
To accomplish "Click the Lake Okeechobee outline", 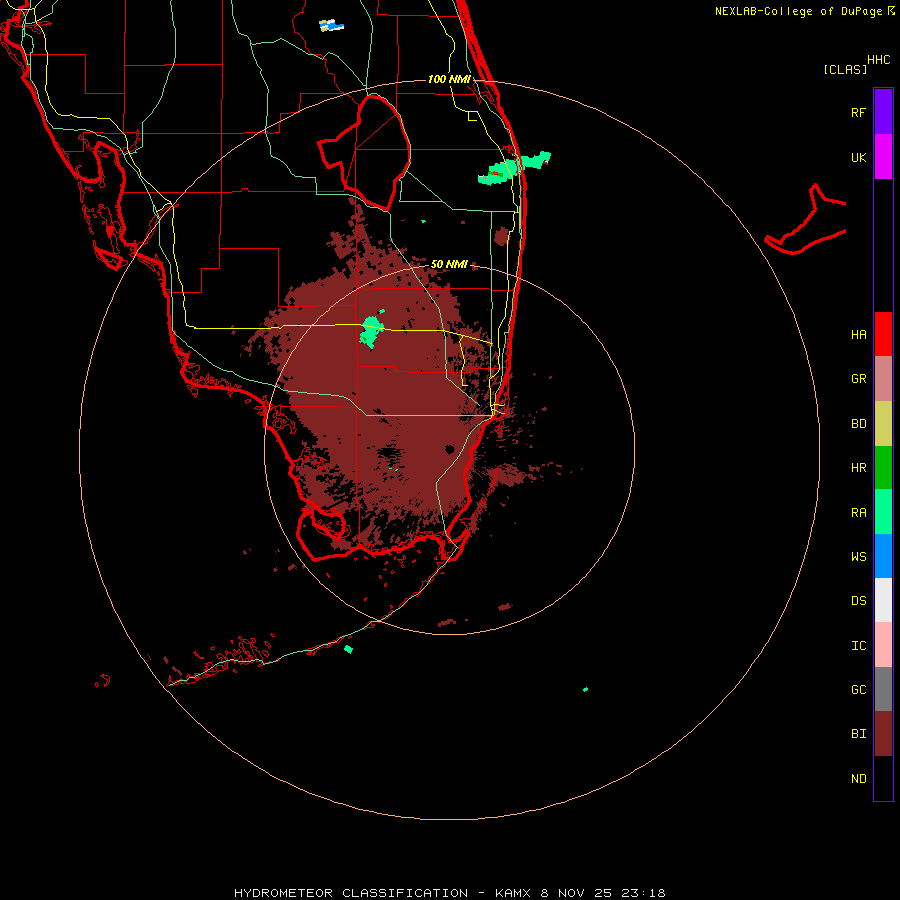I will point(365,152).
